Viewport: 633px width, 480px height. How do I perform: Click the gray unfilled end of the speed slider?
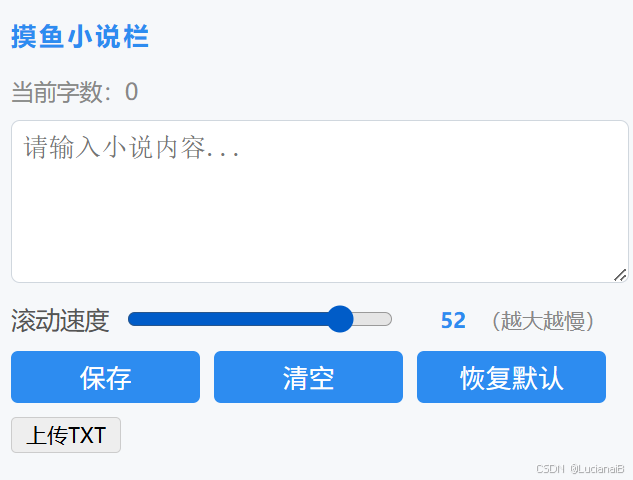[x=373, y=319]
